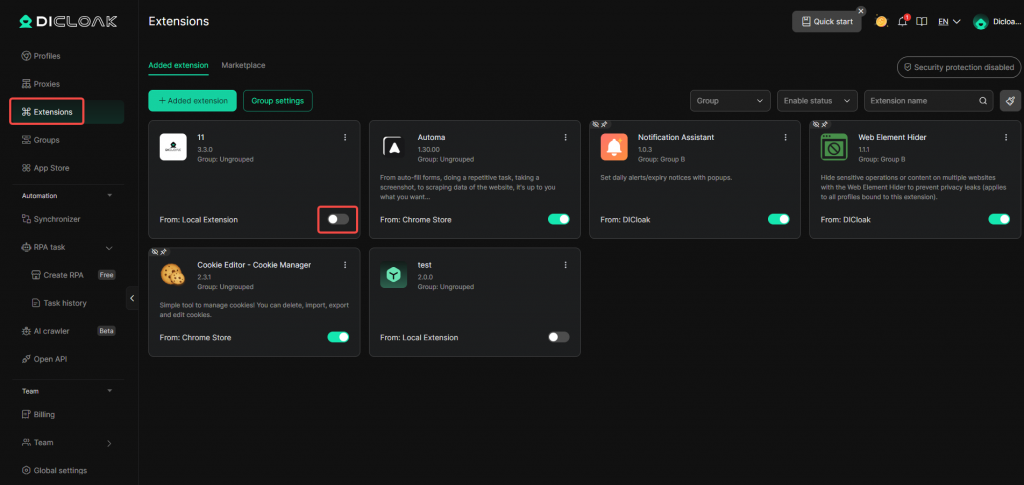Expand the Group filter dropdown
Viewport: 1024px width, 485px height.
tap(730, 101)
